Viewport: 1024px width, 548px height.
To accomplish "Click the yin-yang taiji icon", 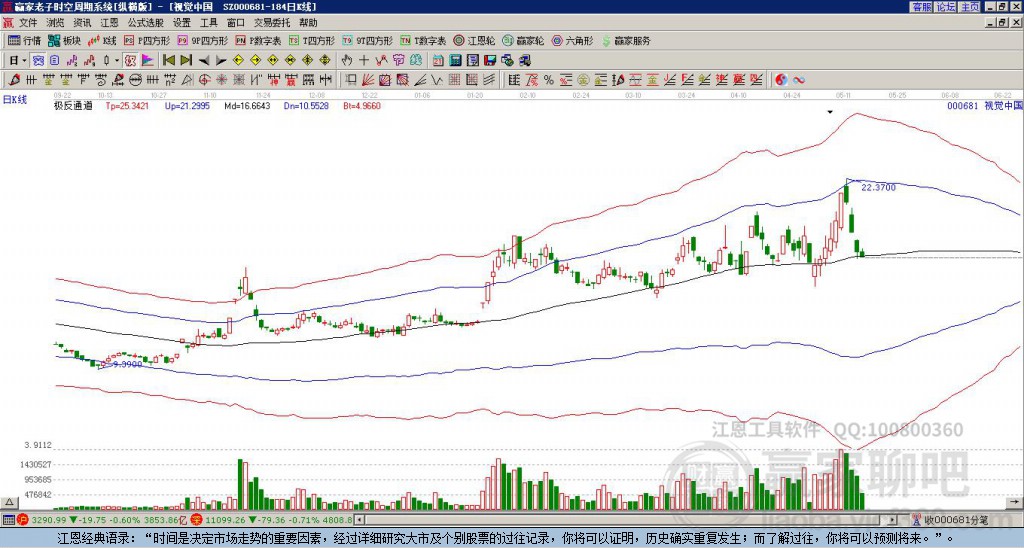I will tap(781, 80).
